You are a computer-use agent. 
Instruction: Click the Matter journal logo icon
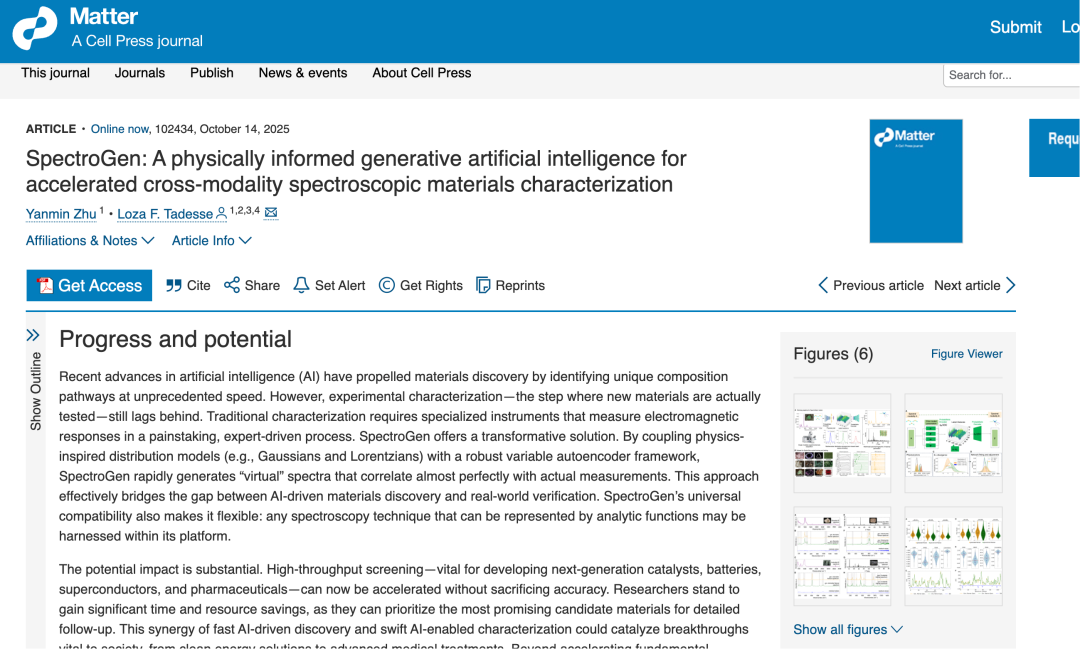(x=35, y=27)
